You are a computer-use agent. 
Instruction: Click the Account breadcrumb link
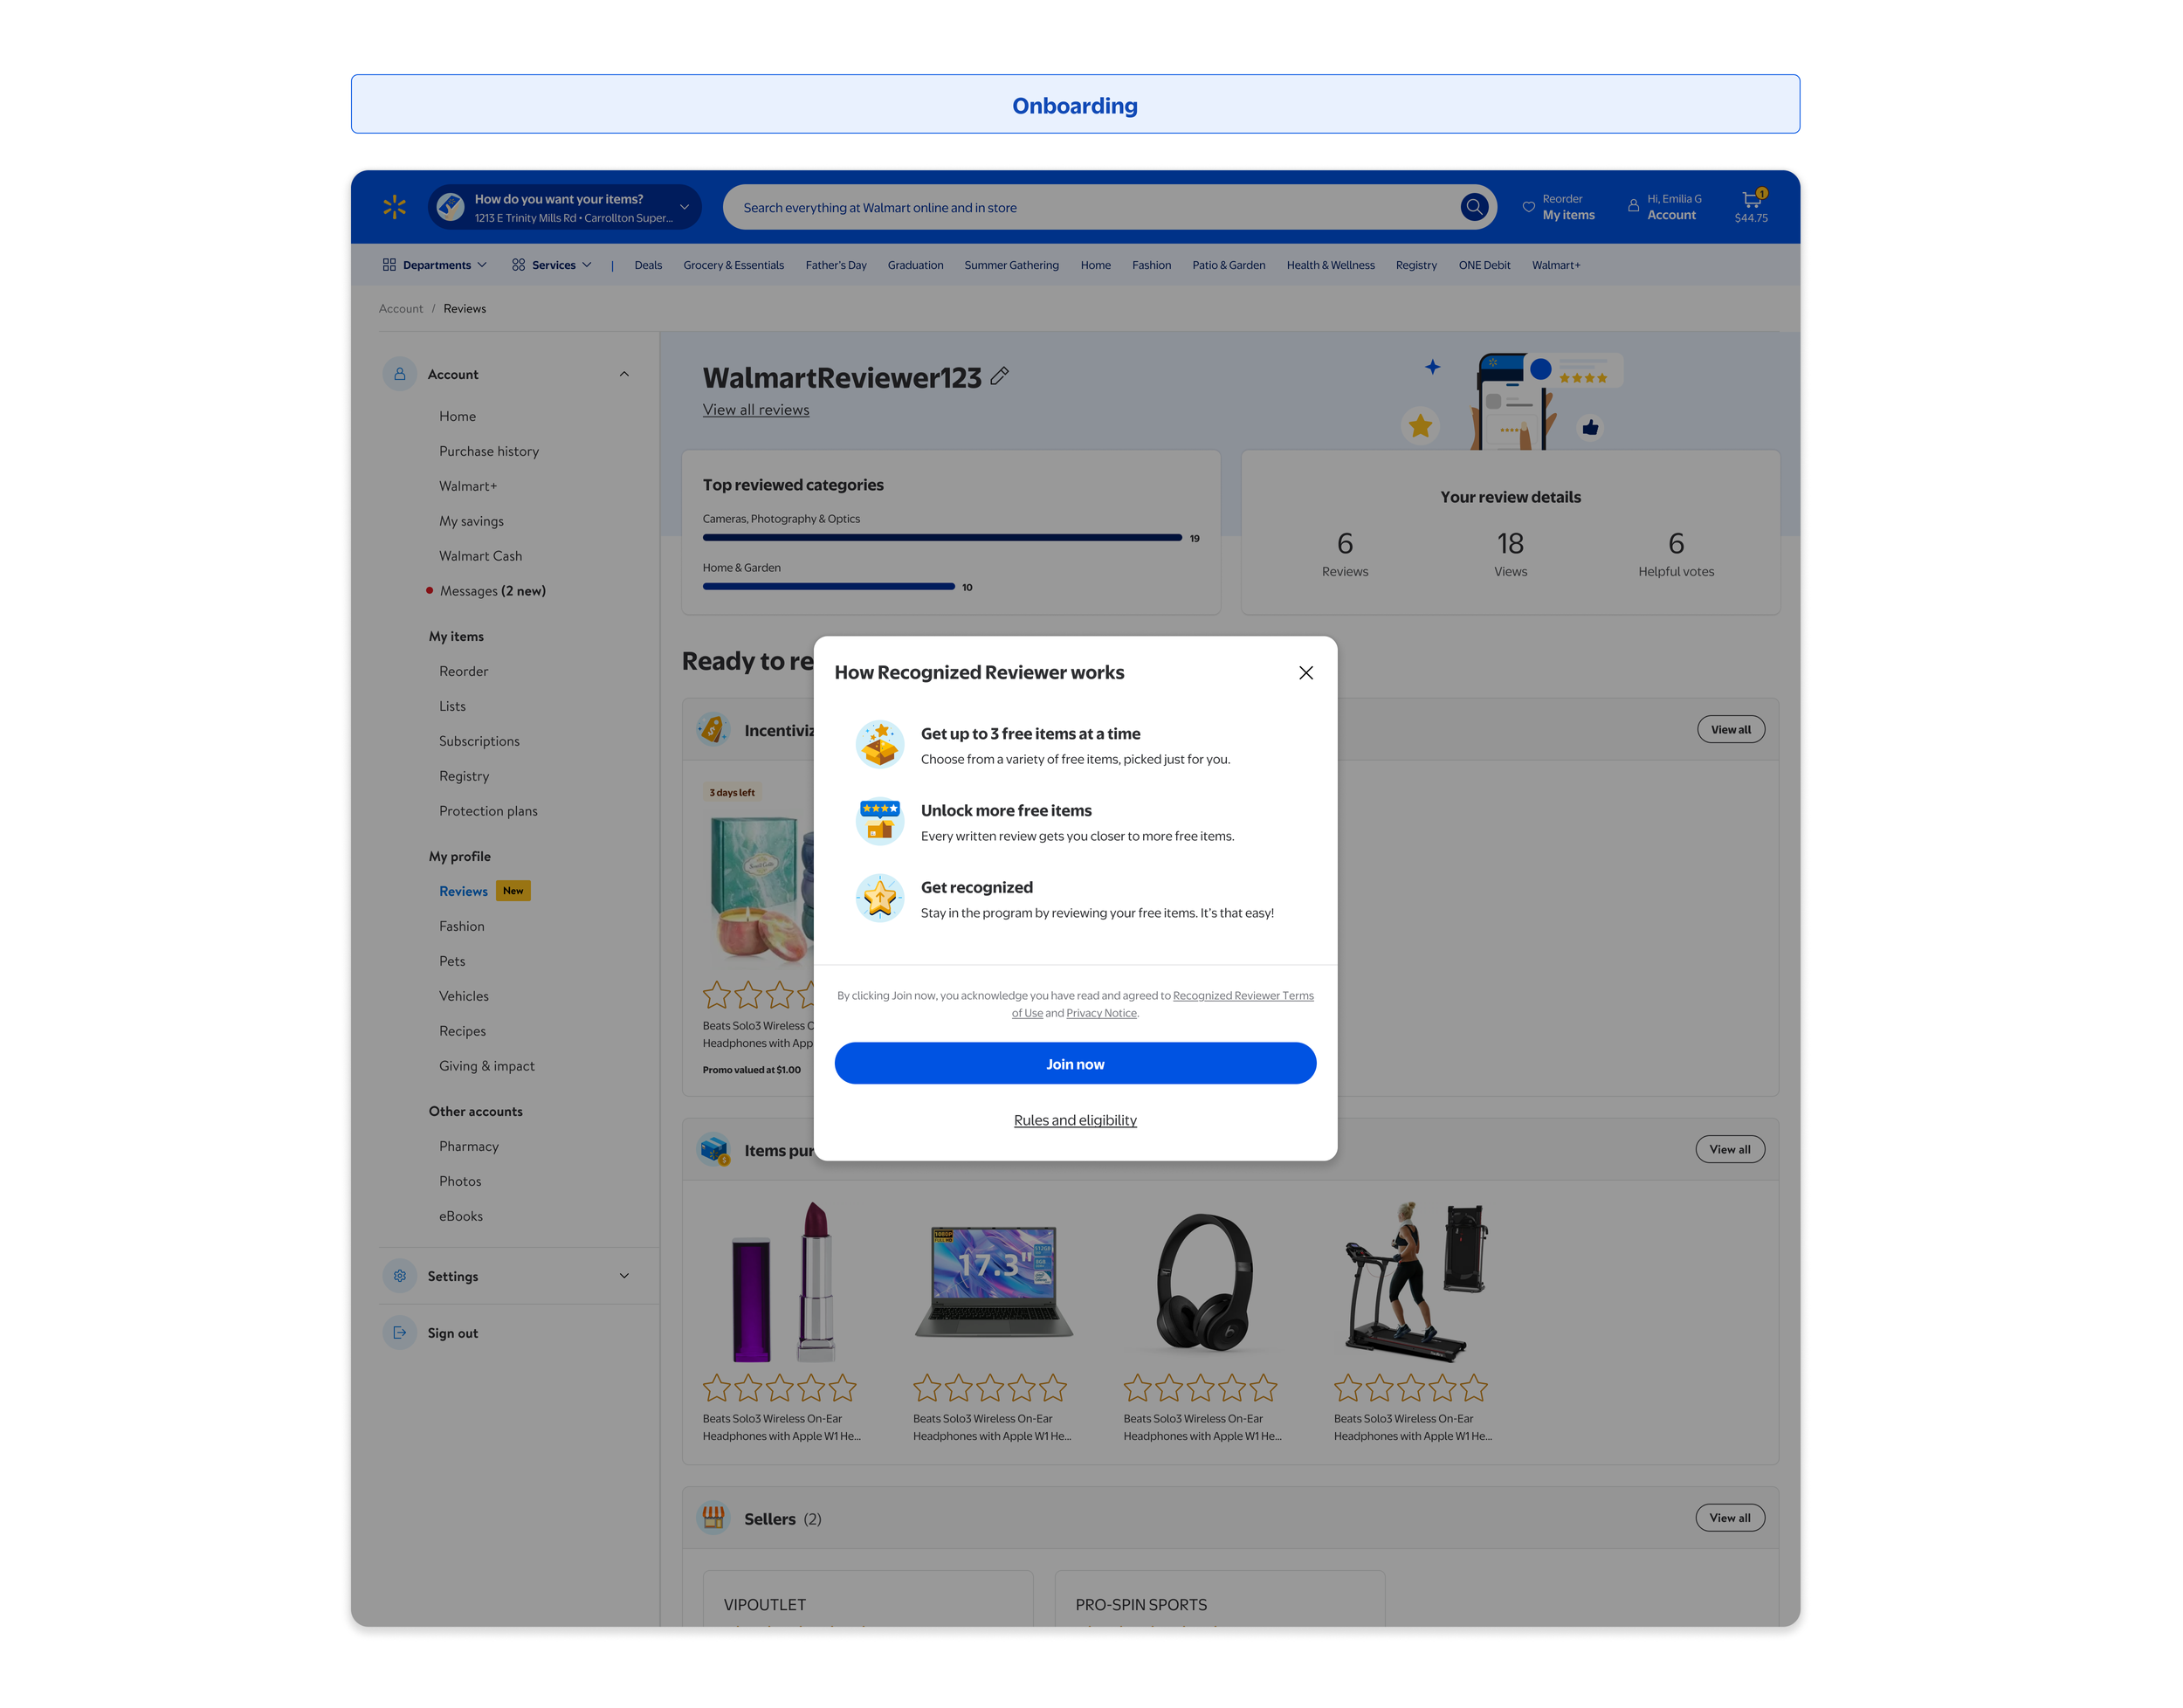(x=400, y=309)
